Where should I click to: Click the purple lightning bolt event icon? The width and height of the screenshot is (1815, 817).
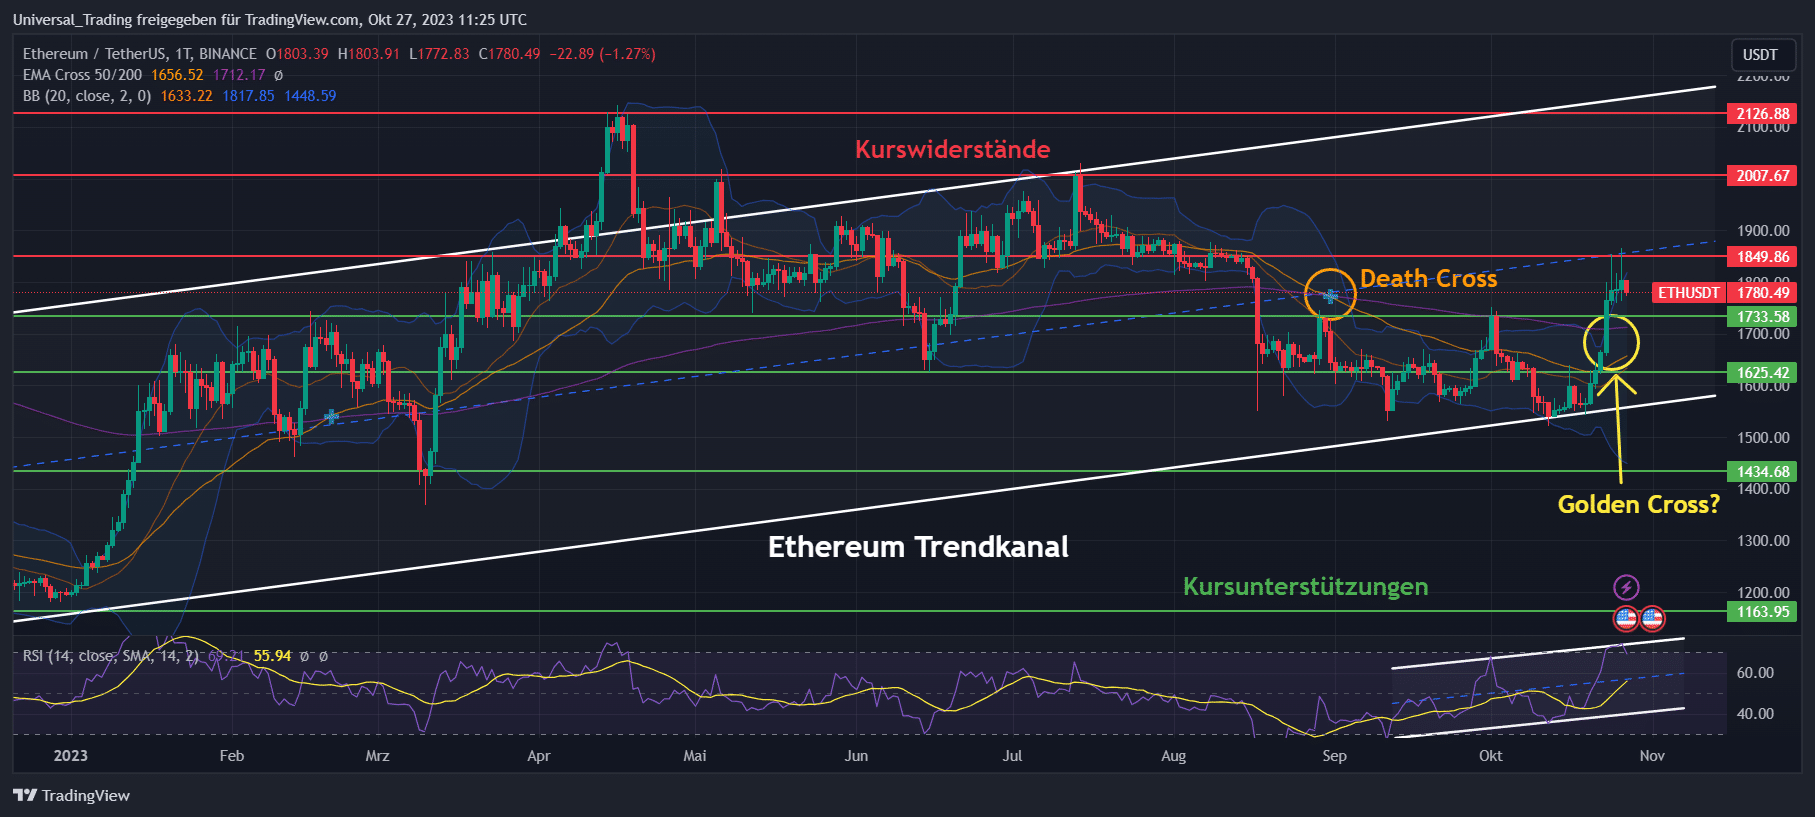coord(1626,587)
